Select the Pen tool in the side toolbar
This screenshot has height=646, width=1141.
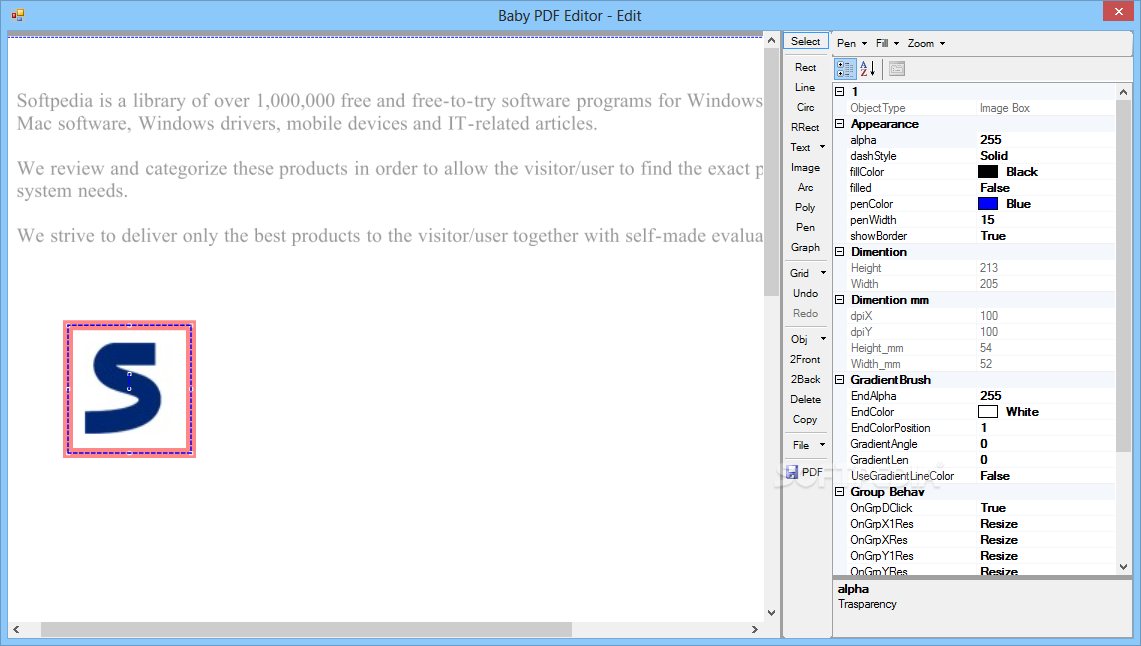[806, 227]
